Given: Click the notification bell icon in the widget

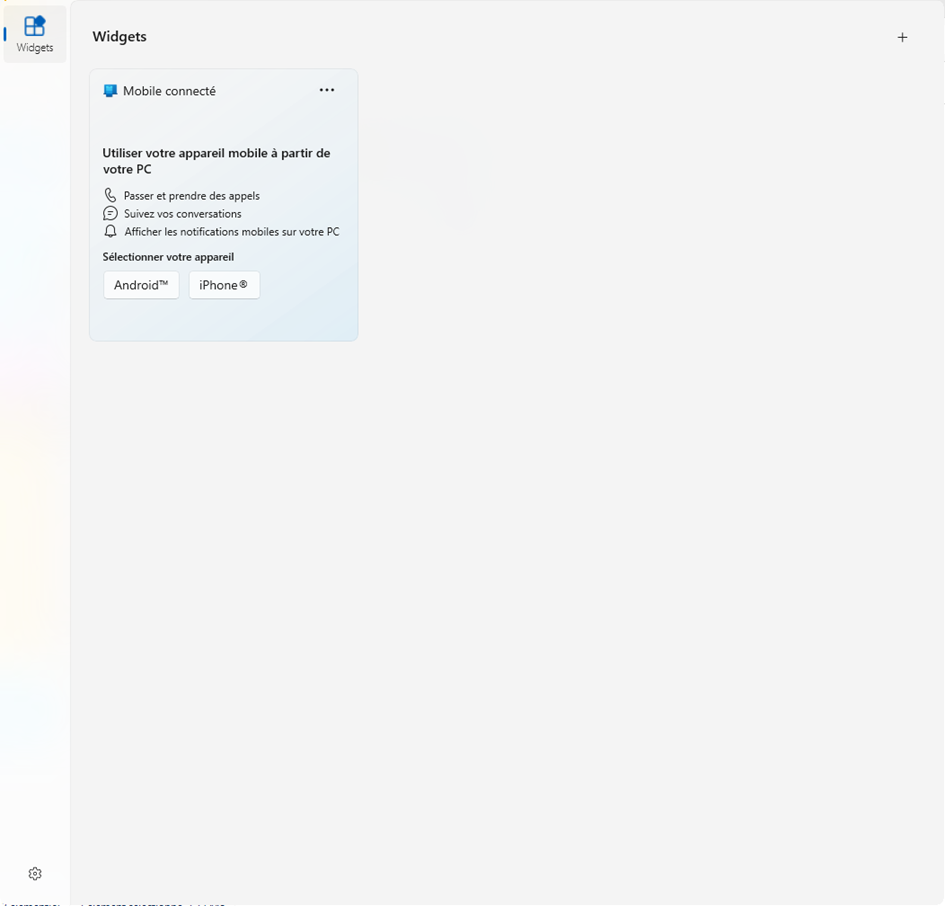Looking at the screenshot, I should point(110,231).
